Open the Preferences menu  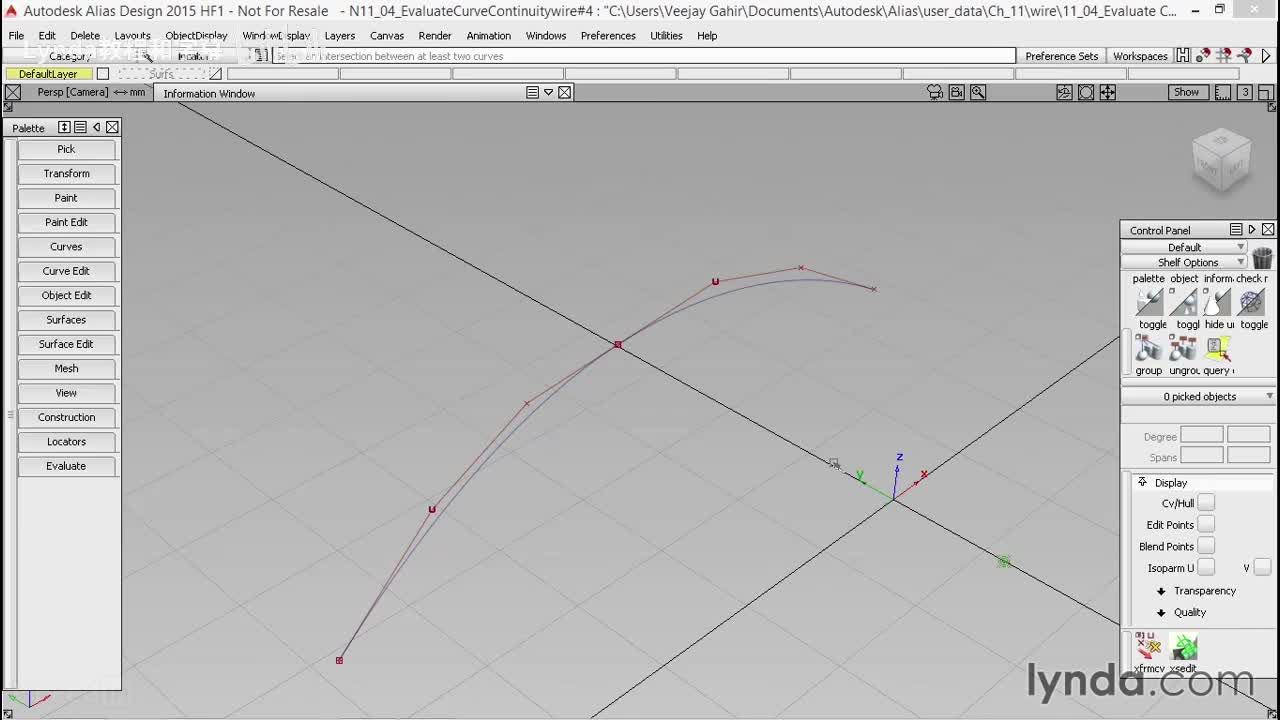point(608,36)
